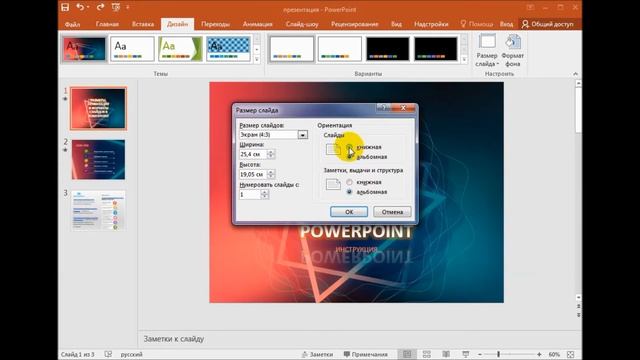Switch to the Transitions (Переходы) tab
The height and width of the screenshot is (360, 640).
click(x=215, y=24)
